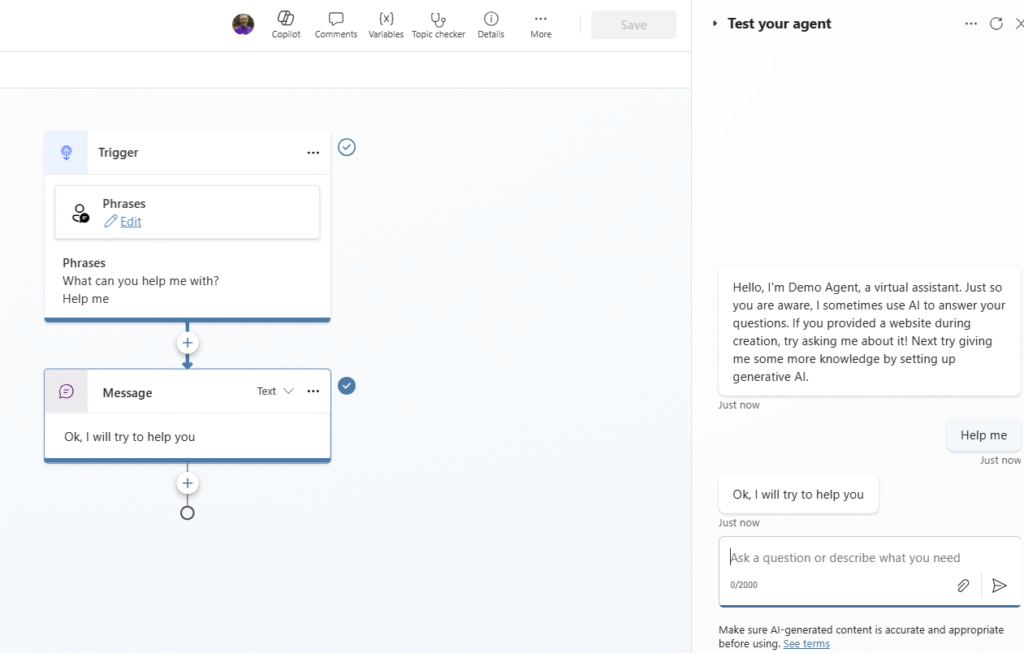The image size is (1024, 653).
Task: Click the Message node status checkmark
Action: click(347, 386)
